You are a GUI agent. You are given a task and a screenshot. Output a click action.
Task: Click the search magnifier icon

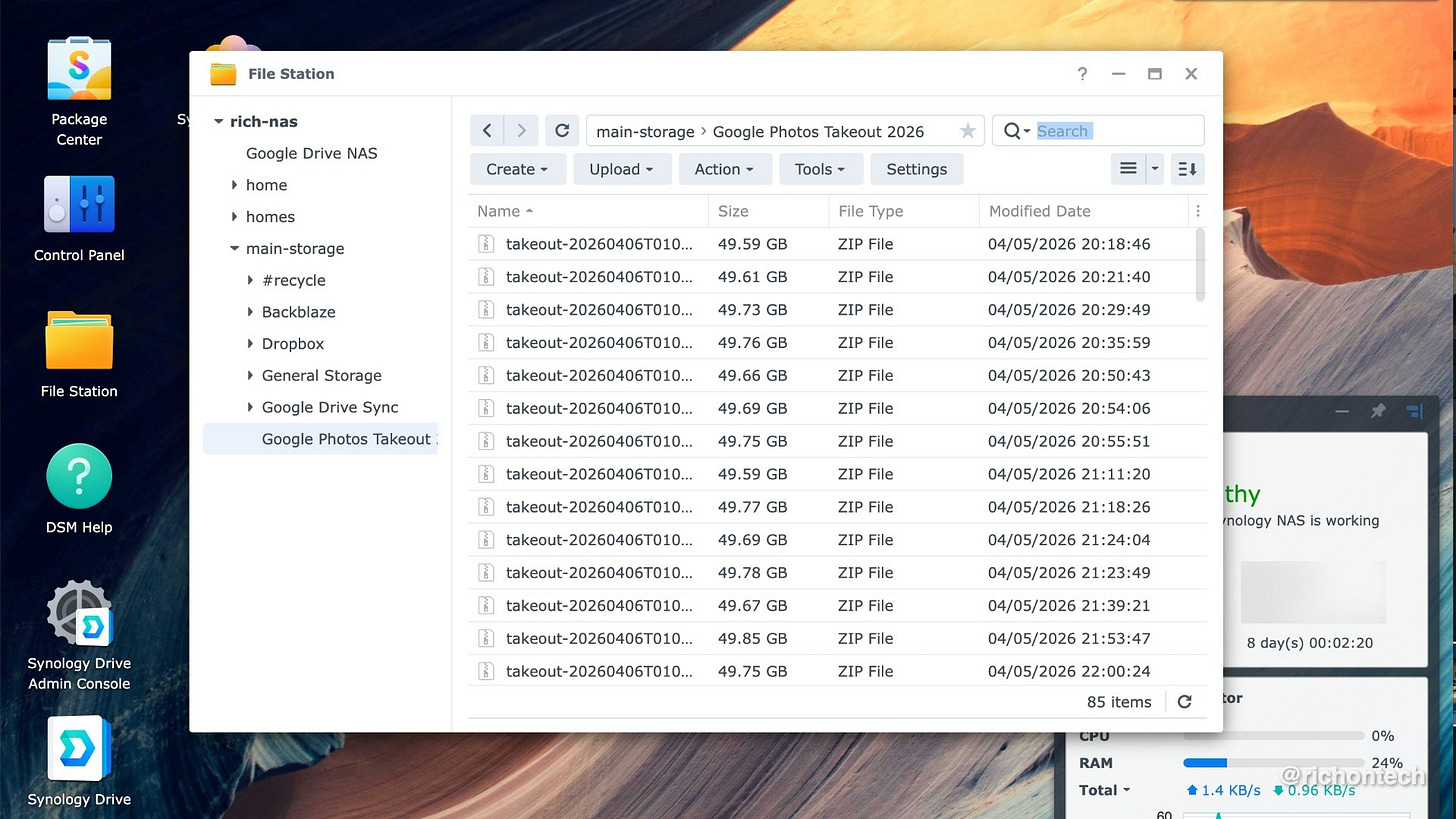[1012, 131]
